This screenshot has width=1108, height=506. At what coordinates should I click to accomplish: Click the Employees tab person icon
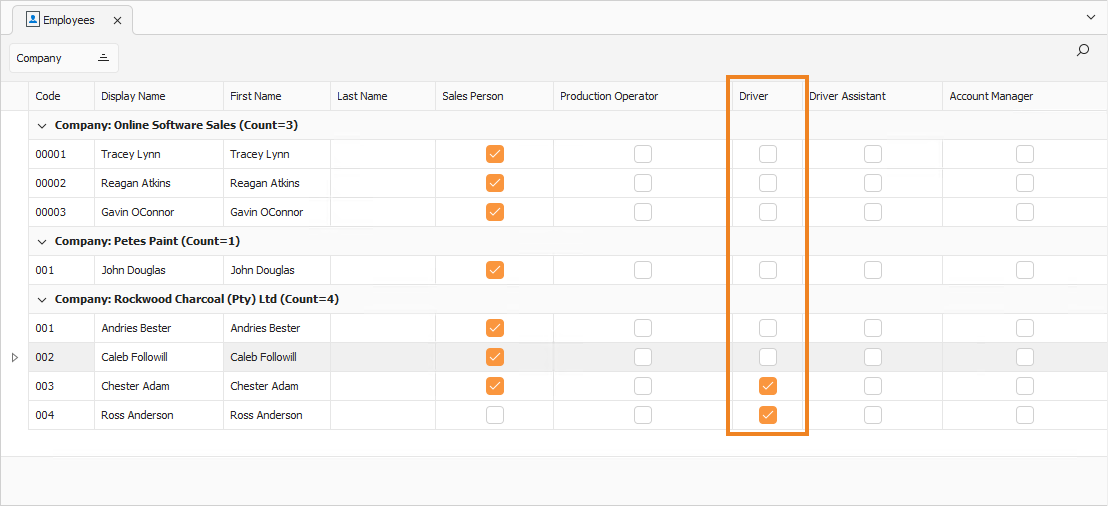click(33, 20)
